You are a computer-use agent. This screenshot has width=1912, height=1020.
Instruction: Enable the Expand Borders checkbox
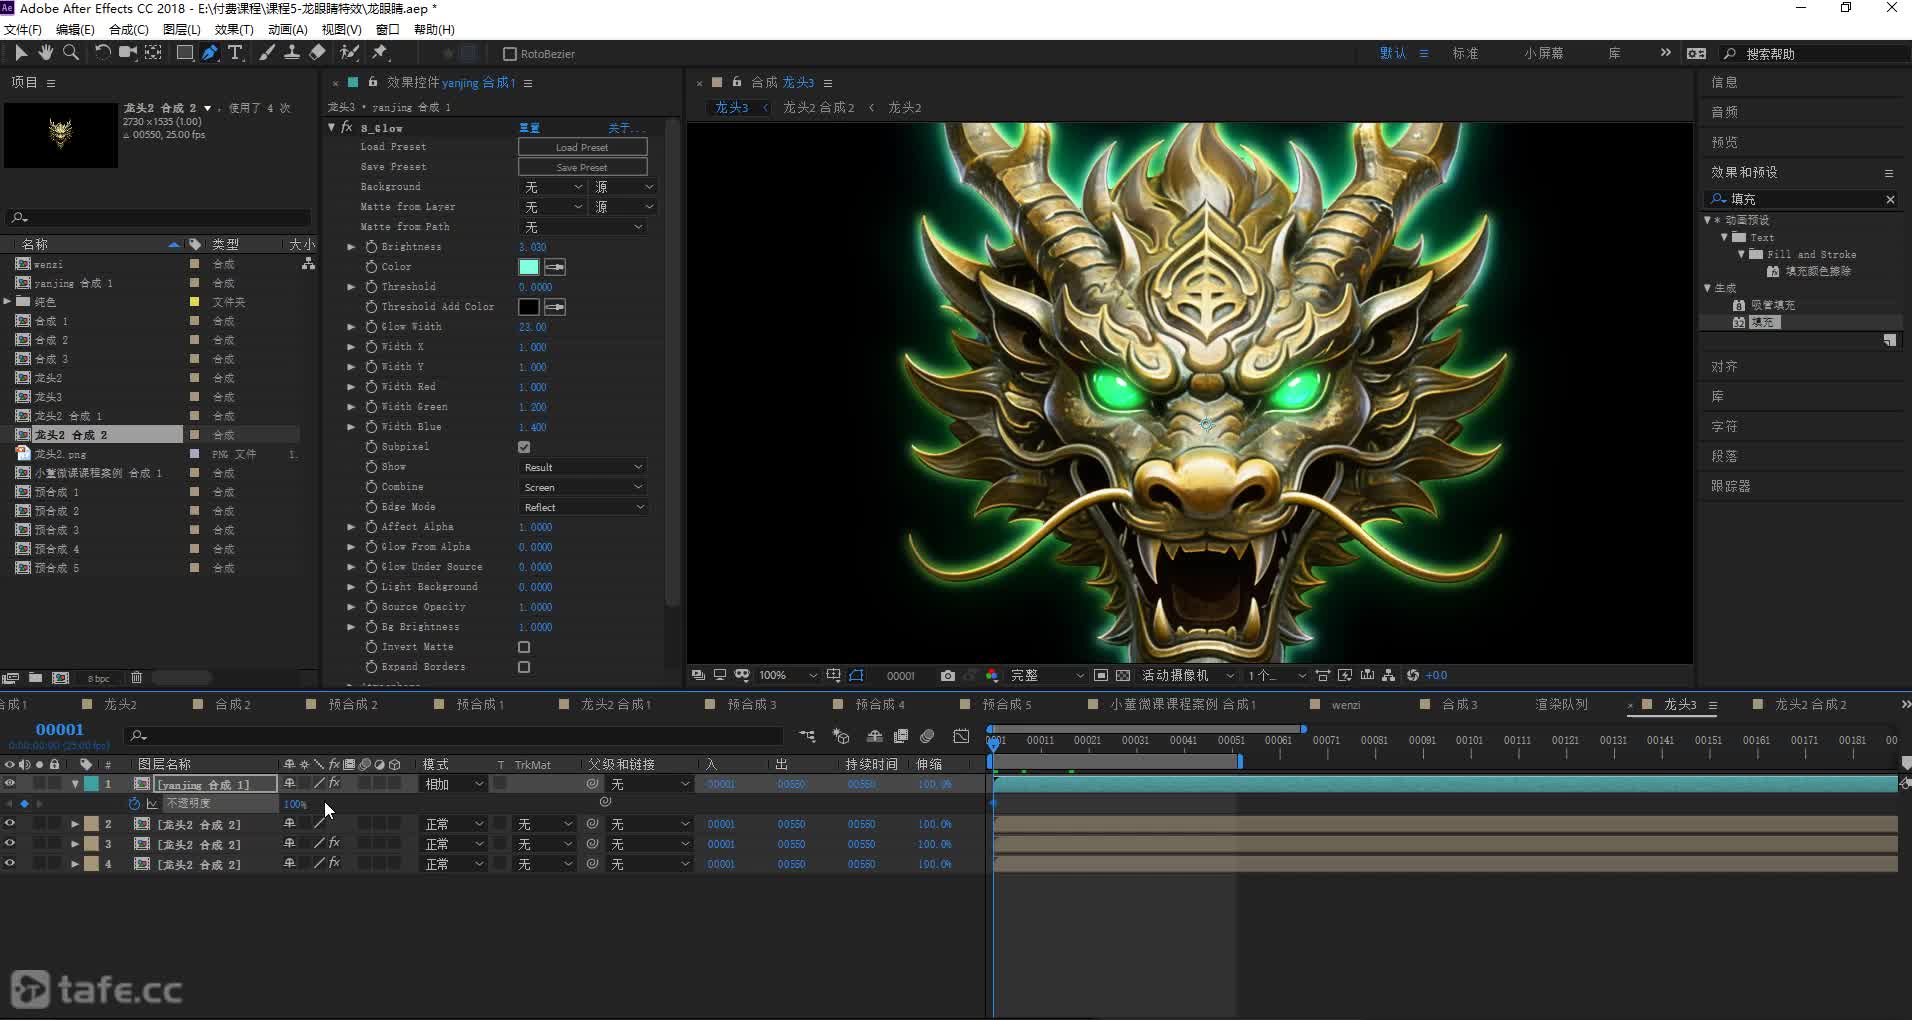coord(524,667)
